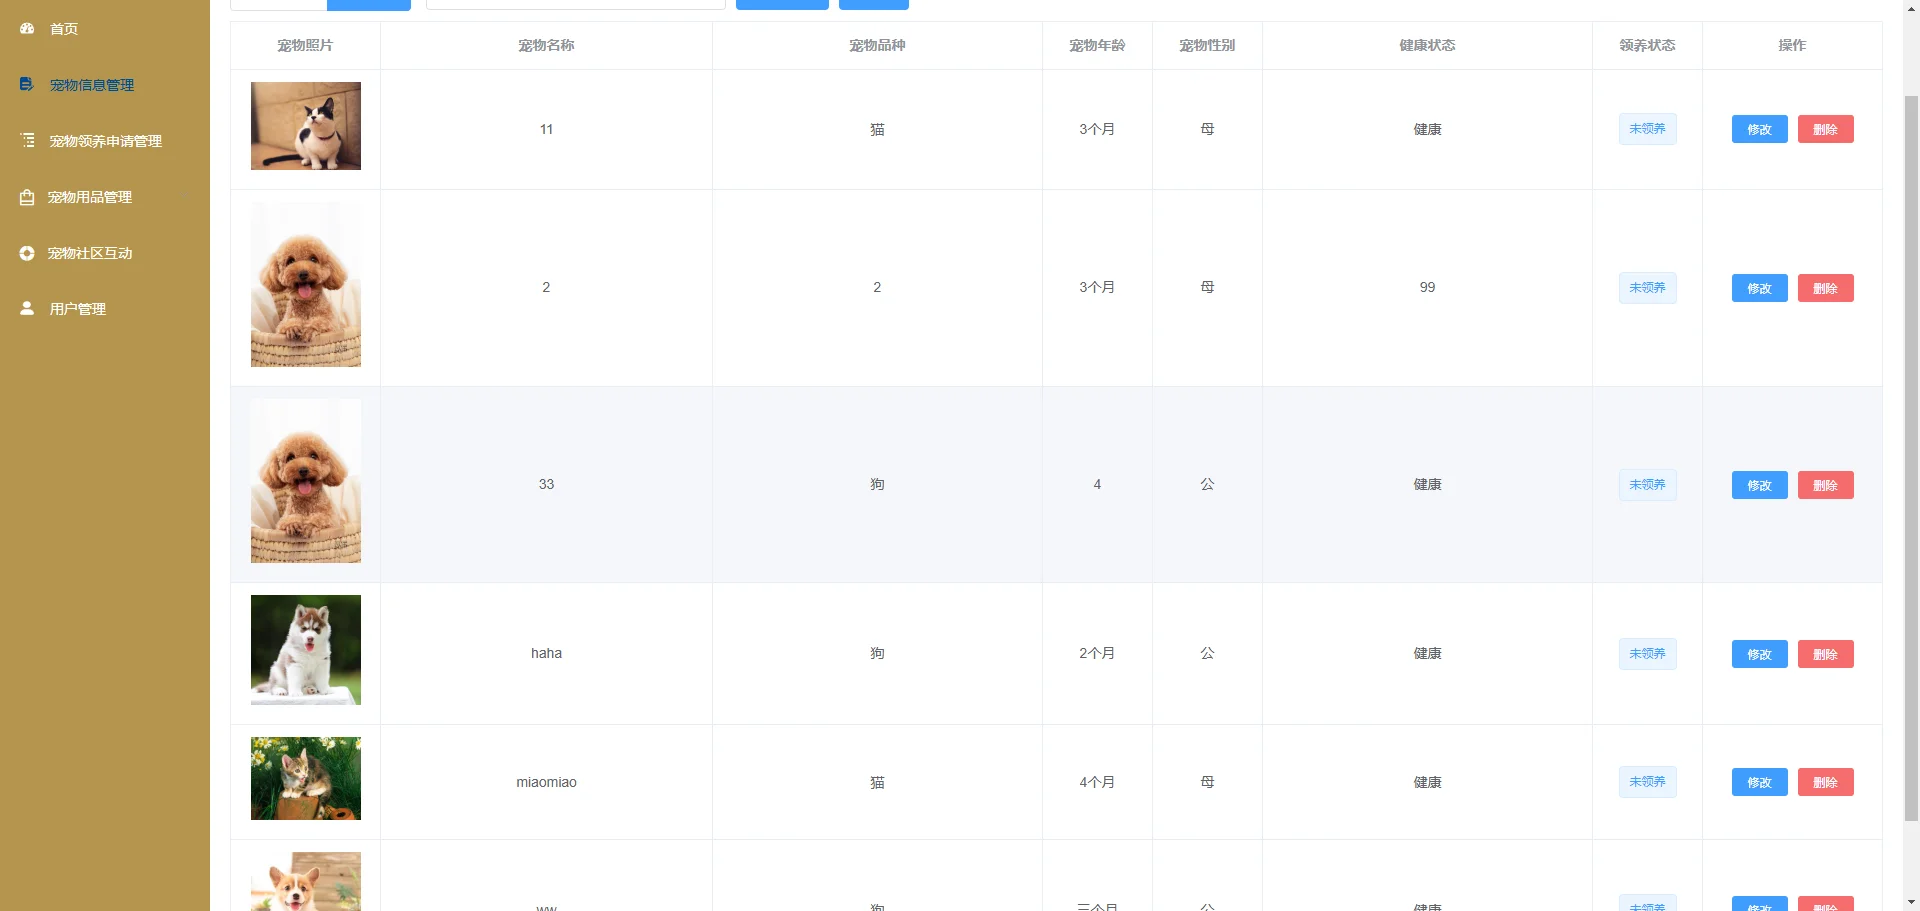Screen dimensions: 1920x911
Task: Open the 宠物领养申请管理 menu label
Action: point(106,141)
